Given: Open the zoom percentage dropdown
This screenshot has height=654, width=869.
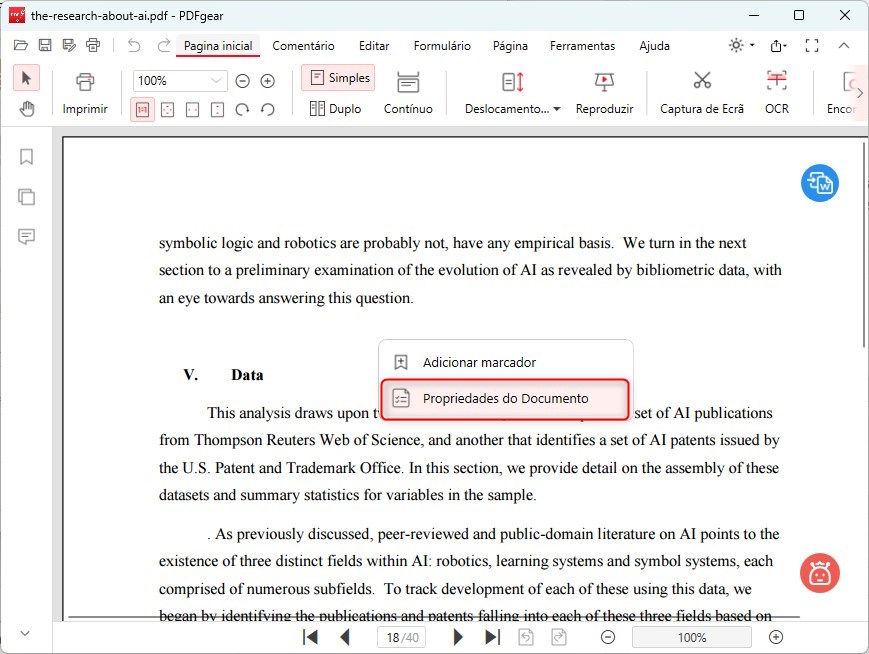Looking at the screenshot, I should (x=215, y=80).
